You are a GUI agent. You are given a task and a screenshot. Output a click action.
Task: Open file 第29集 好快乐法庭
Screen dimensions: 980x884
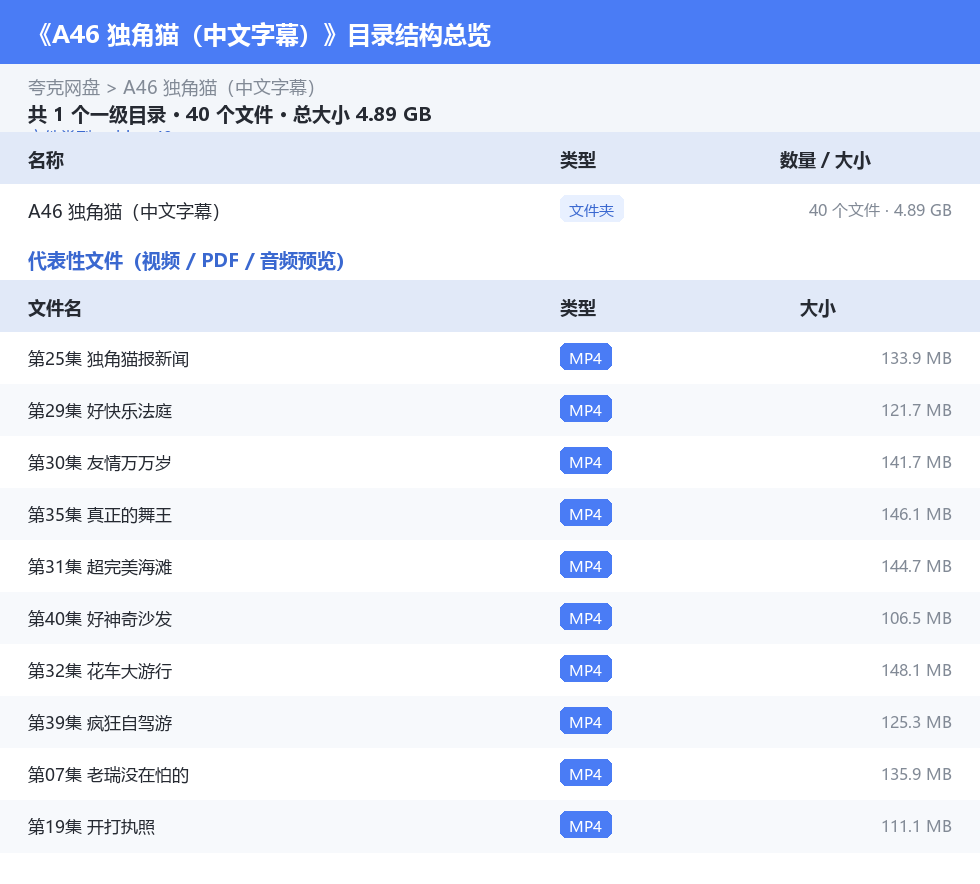[100, 411]
